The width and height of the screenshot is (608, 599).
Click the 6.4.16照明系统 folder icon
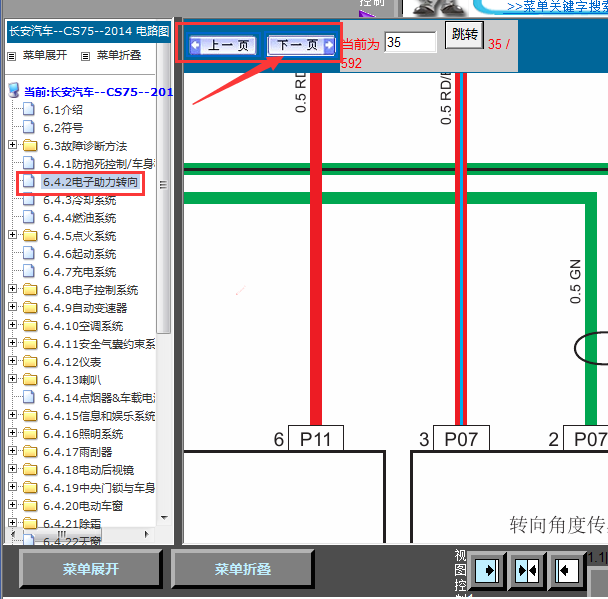pyautogui.click(x=30, y=433)
